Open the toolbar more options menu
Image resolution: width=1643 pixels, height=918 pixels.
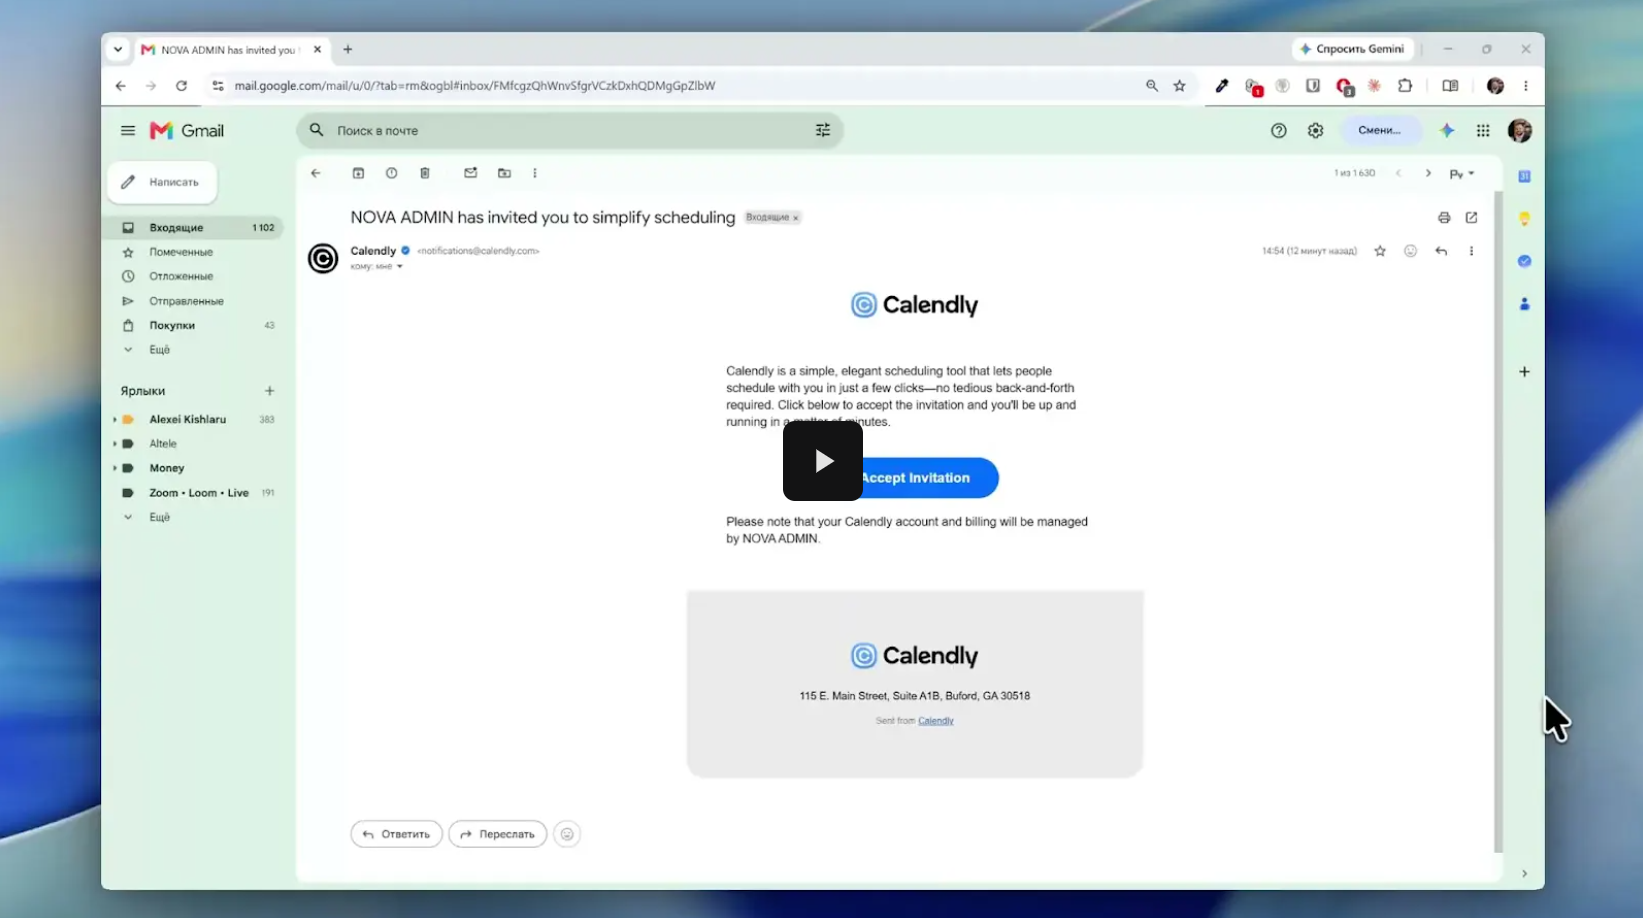[535, 173]
